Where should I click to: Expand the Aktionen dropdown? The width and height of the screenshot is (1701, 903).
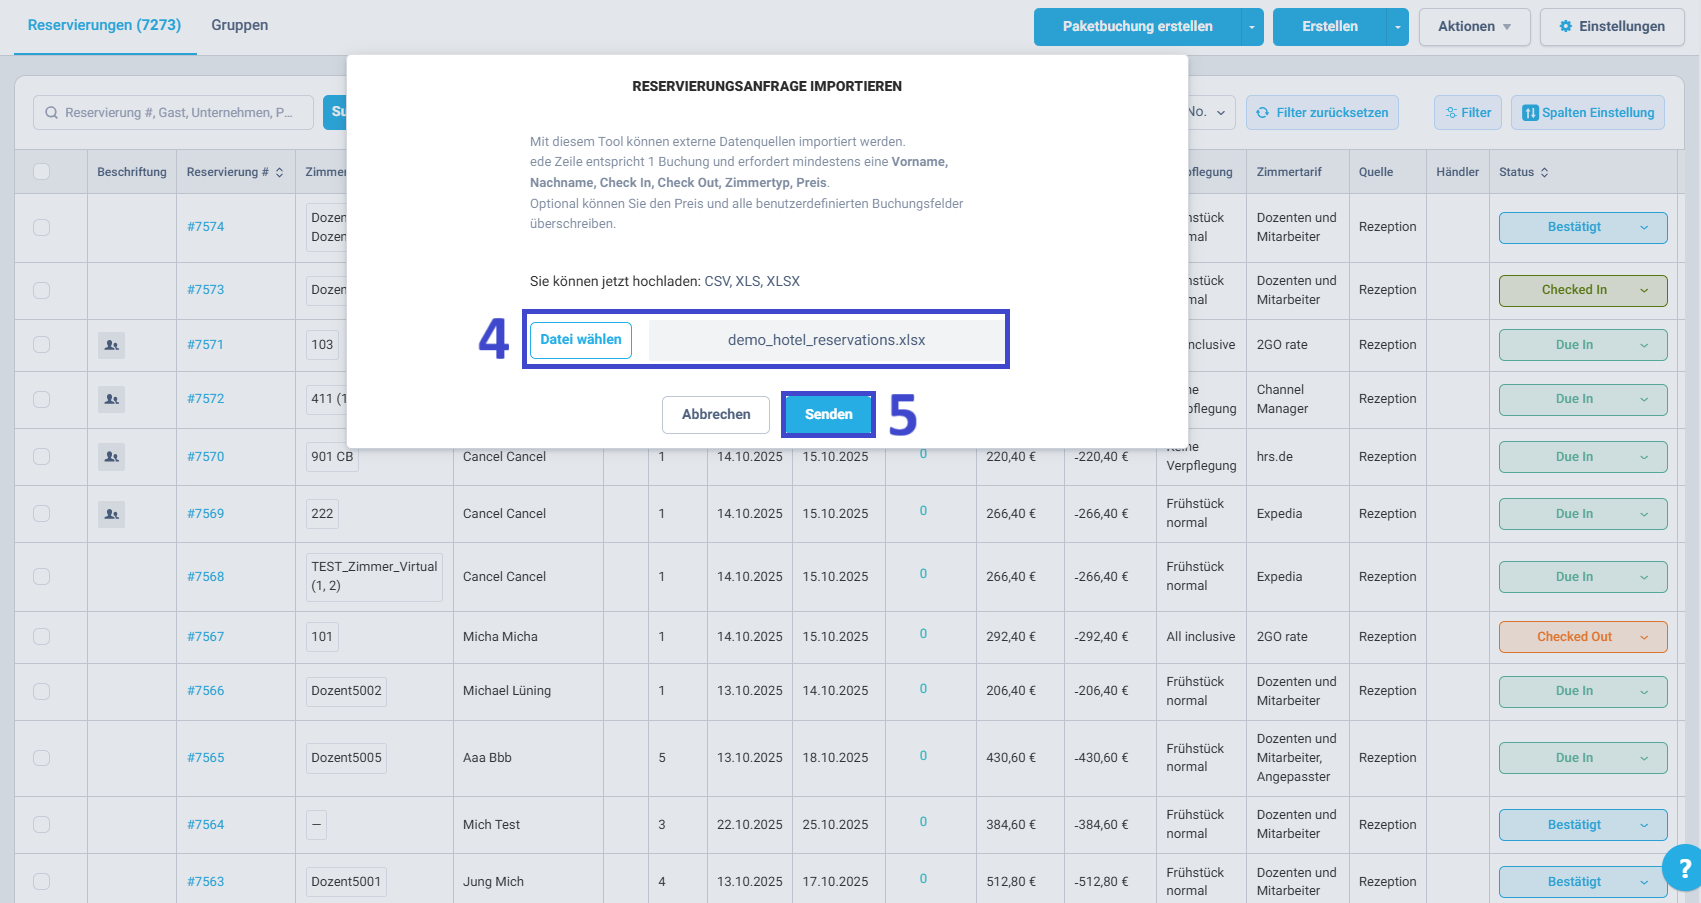click(x=1474, y=27)
